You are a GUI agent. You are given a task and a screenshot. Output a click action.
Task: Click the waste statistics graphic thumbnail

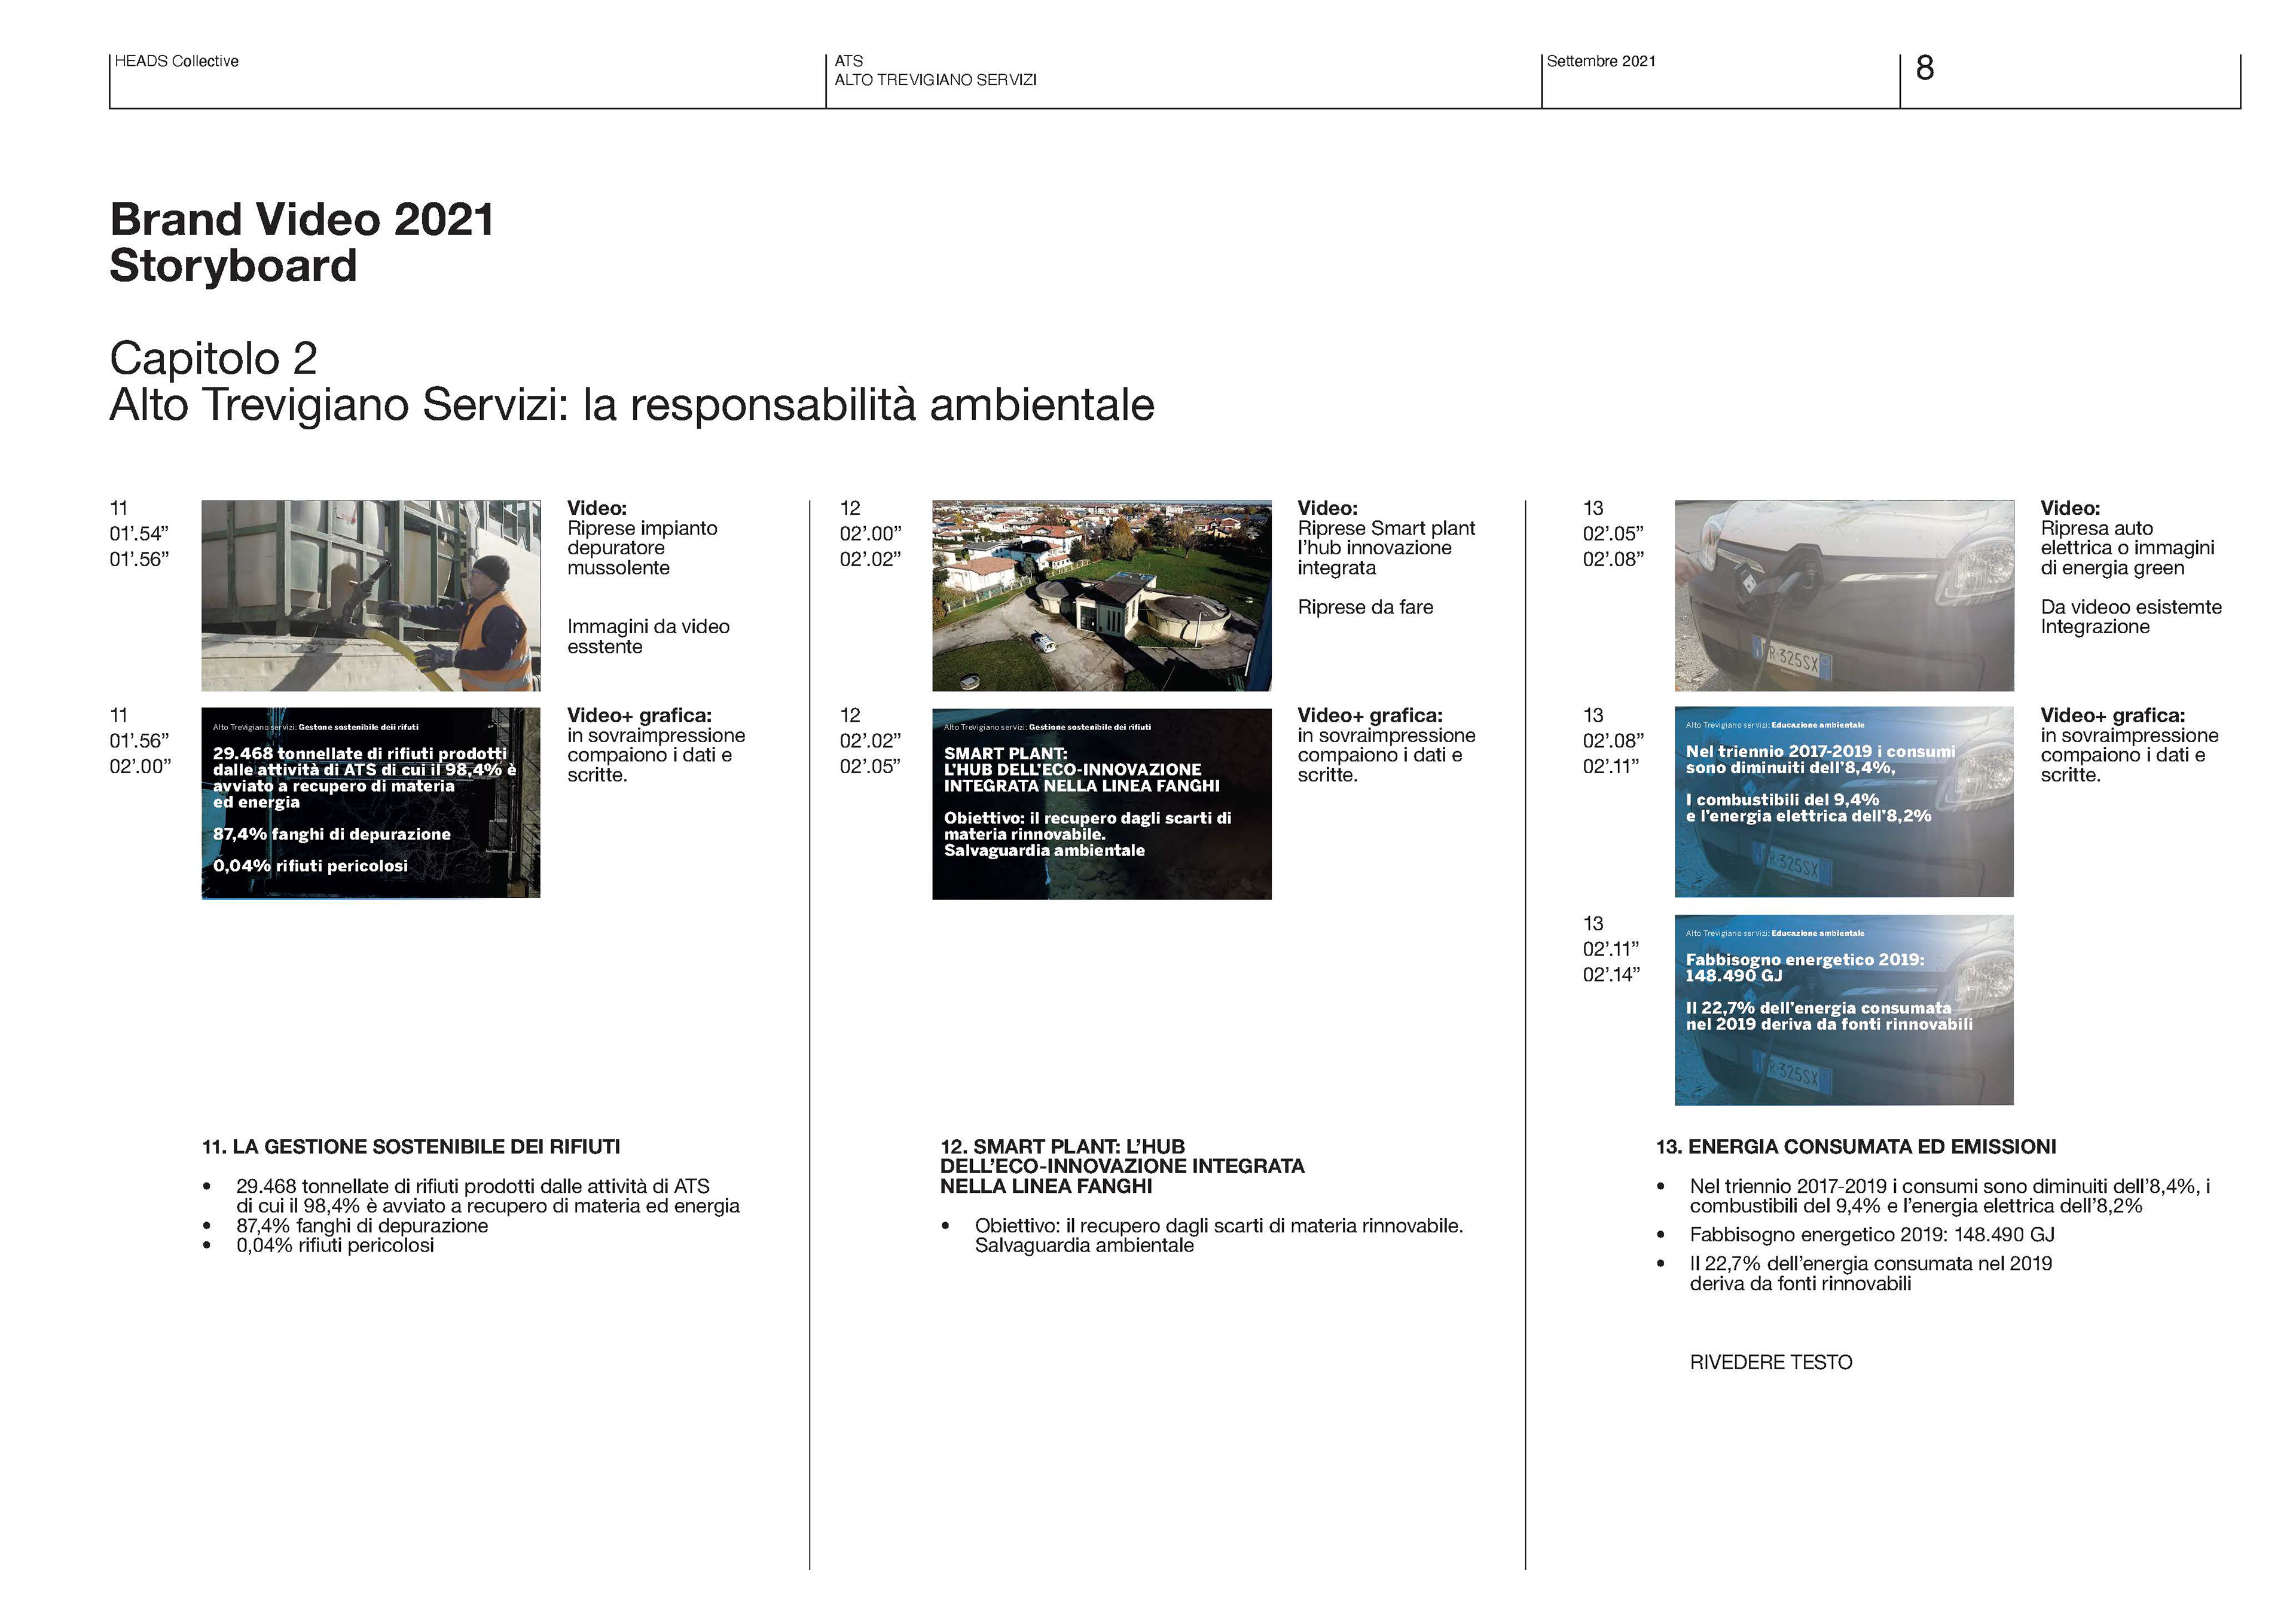coord(370,803)
